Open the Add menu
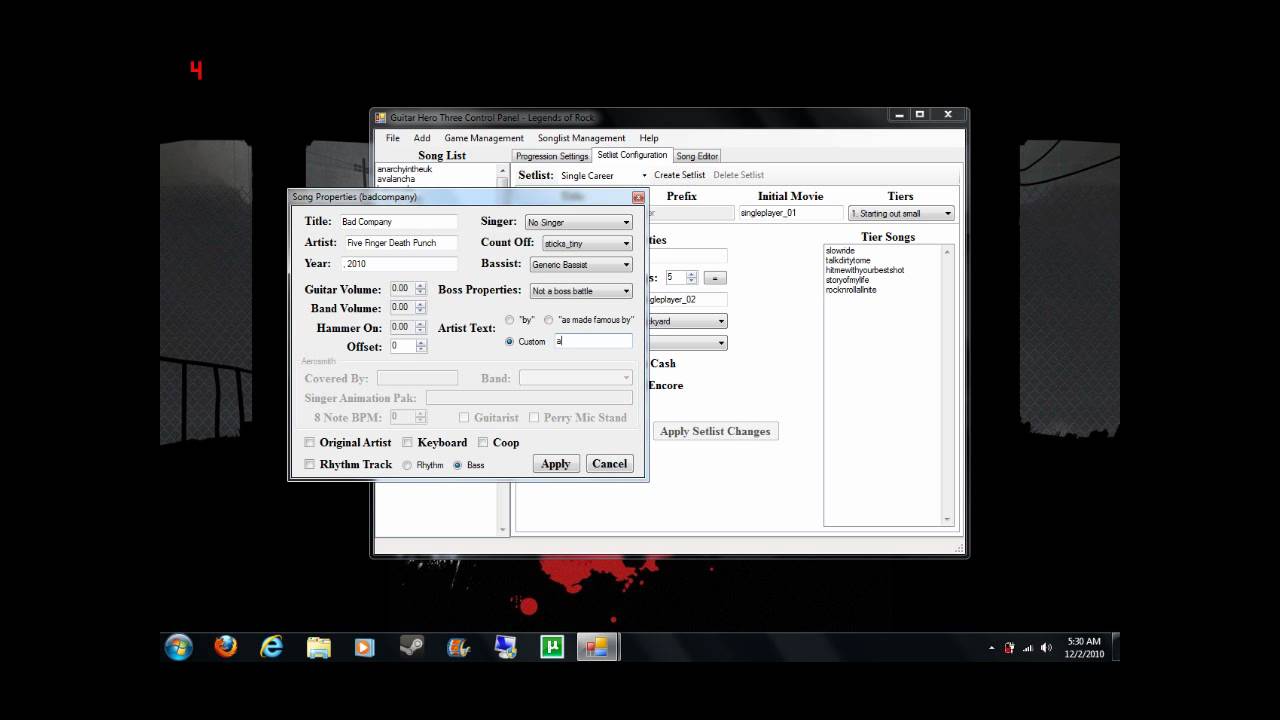Viewport: 1280px width, 720px height. pyautogui.click(x=422, y=138)
